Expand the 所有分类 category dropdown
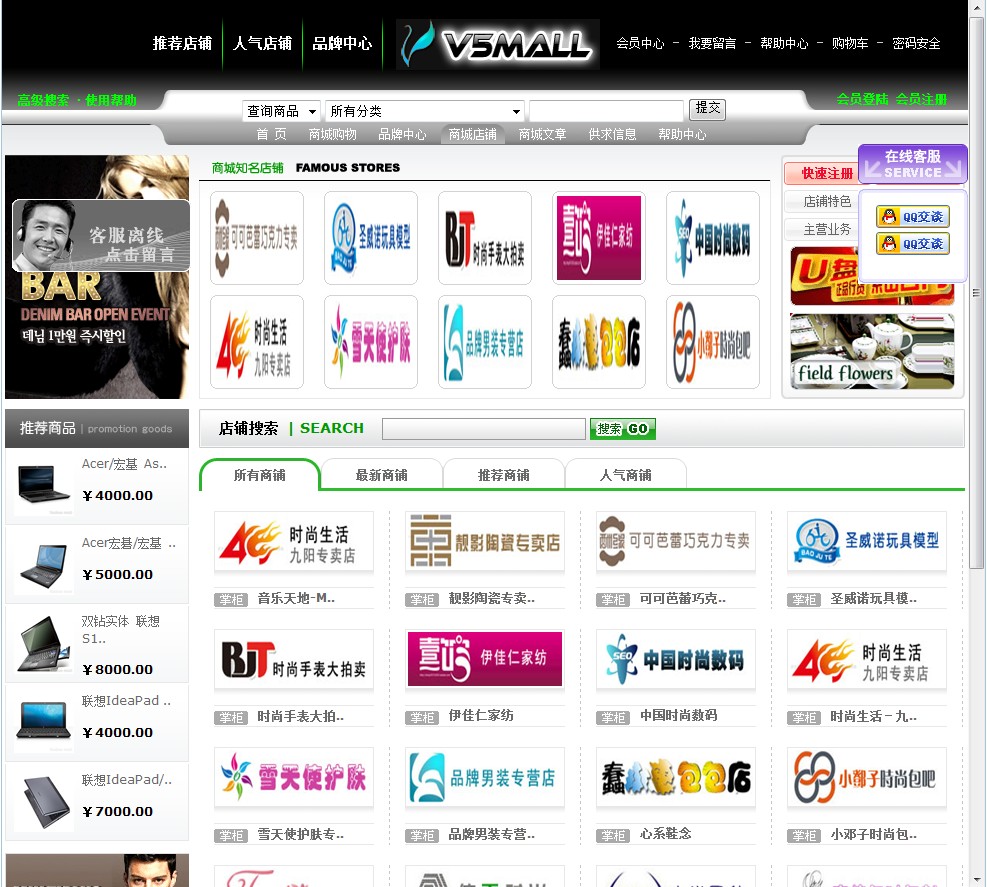This screenshot has width=987, height=887. pyautogui.click(x=424, y=111)
